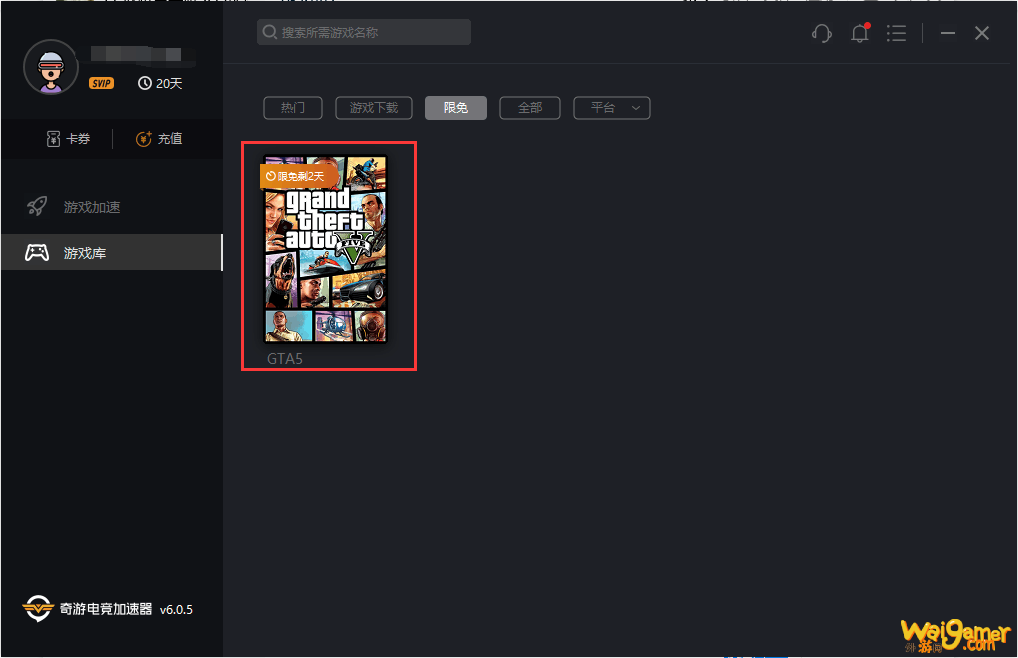Select the 热门 filter tab
The width and height of the screenshot is (1018, 658).
pyautogui.click(x=293, y=108)
